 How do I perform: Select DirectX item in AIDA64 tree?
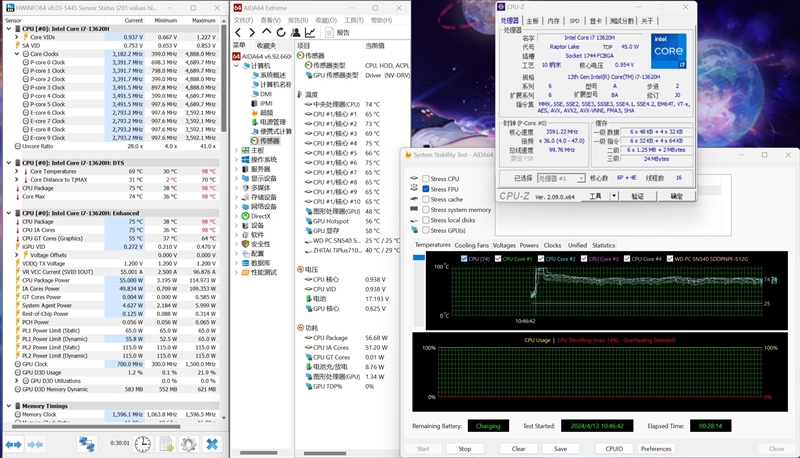pos(256,216)
